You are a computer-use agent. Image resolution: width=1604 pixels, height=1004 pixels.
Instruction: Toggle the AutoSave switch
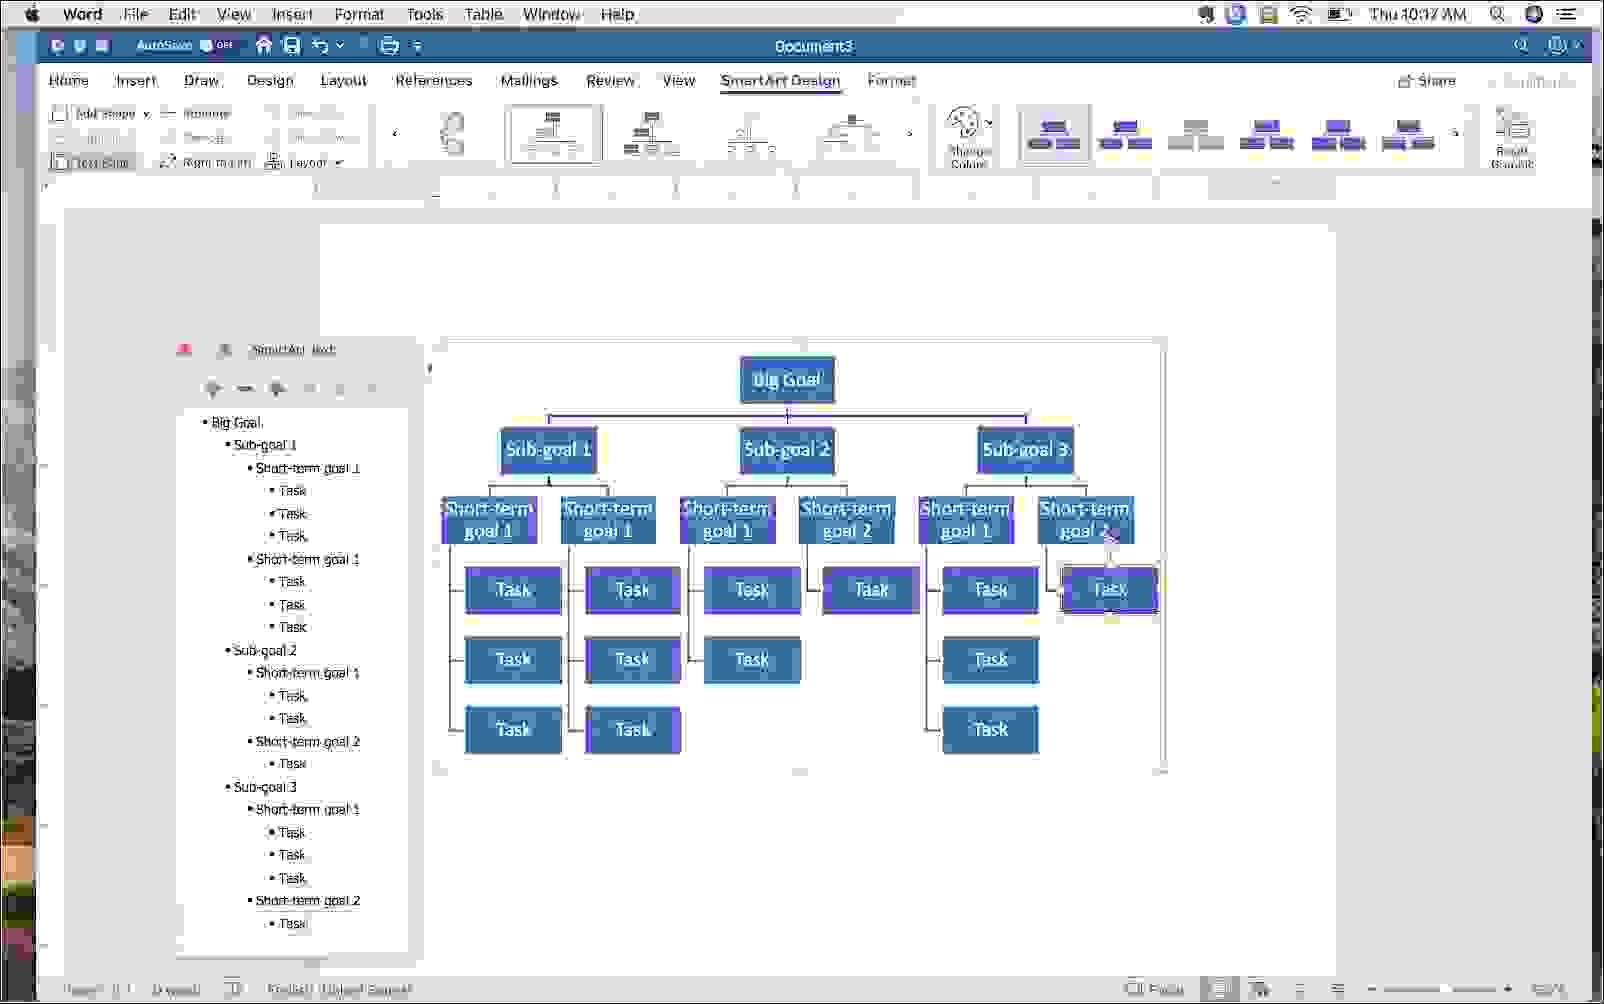(x=215, y=46)
